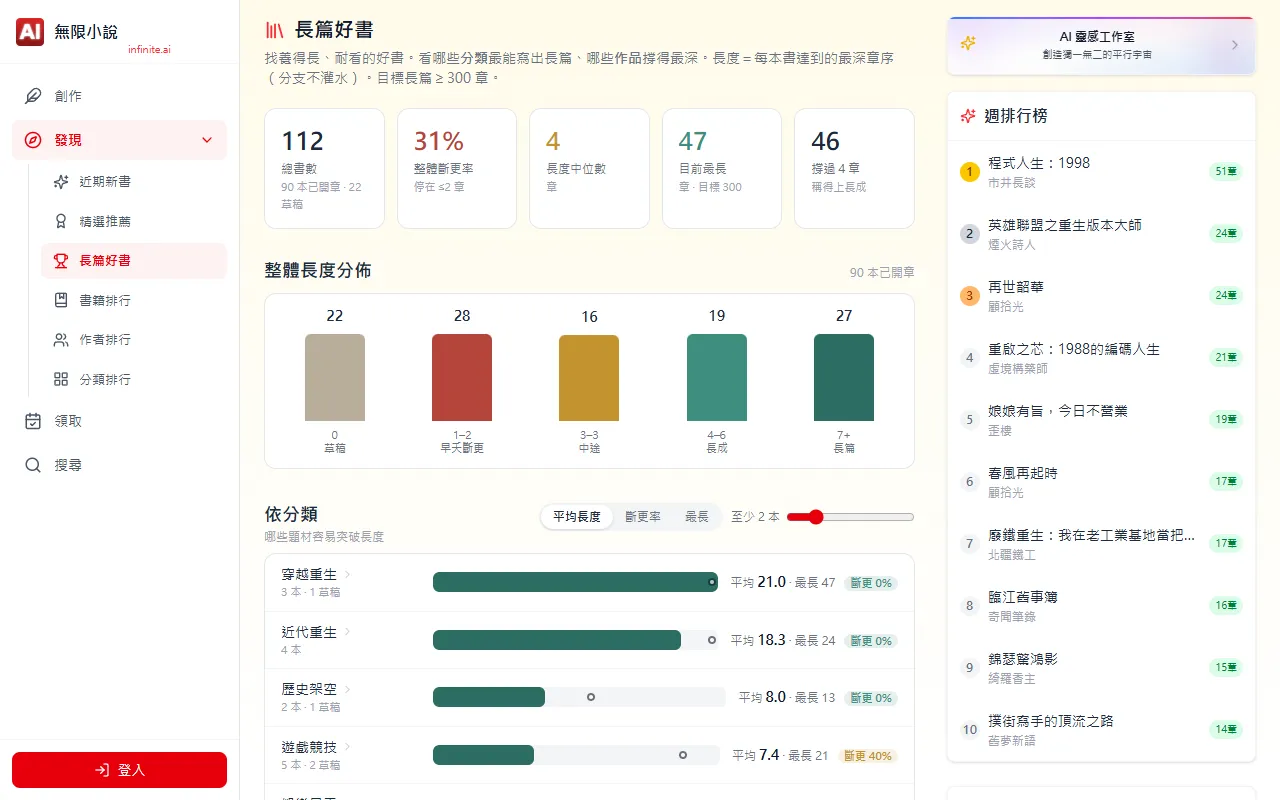Viewport: 1280px width, 800px height.
Task: Click the 早夭斷更 red bar in chart
Action: (x=462, y=377)
